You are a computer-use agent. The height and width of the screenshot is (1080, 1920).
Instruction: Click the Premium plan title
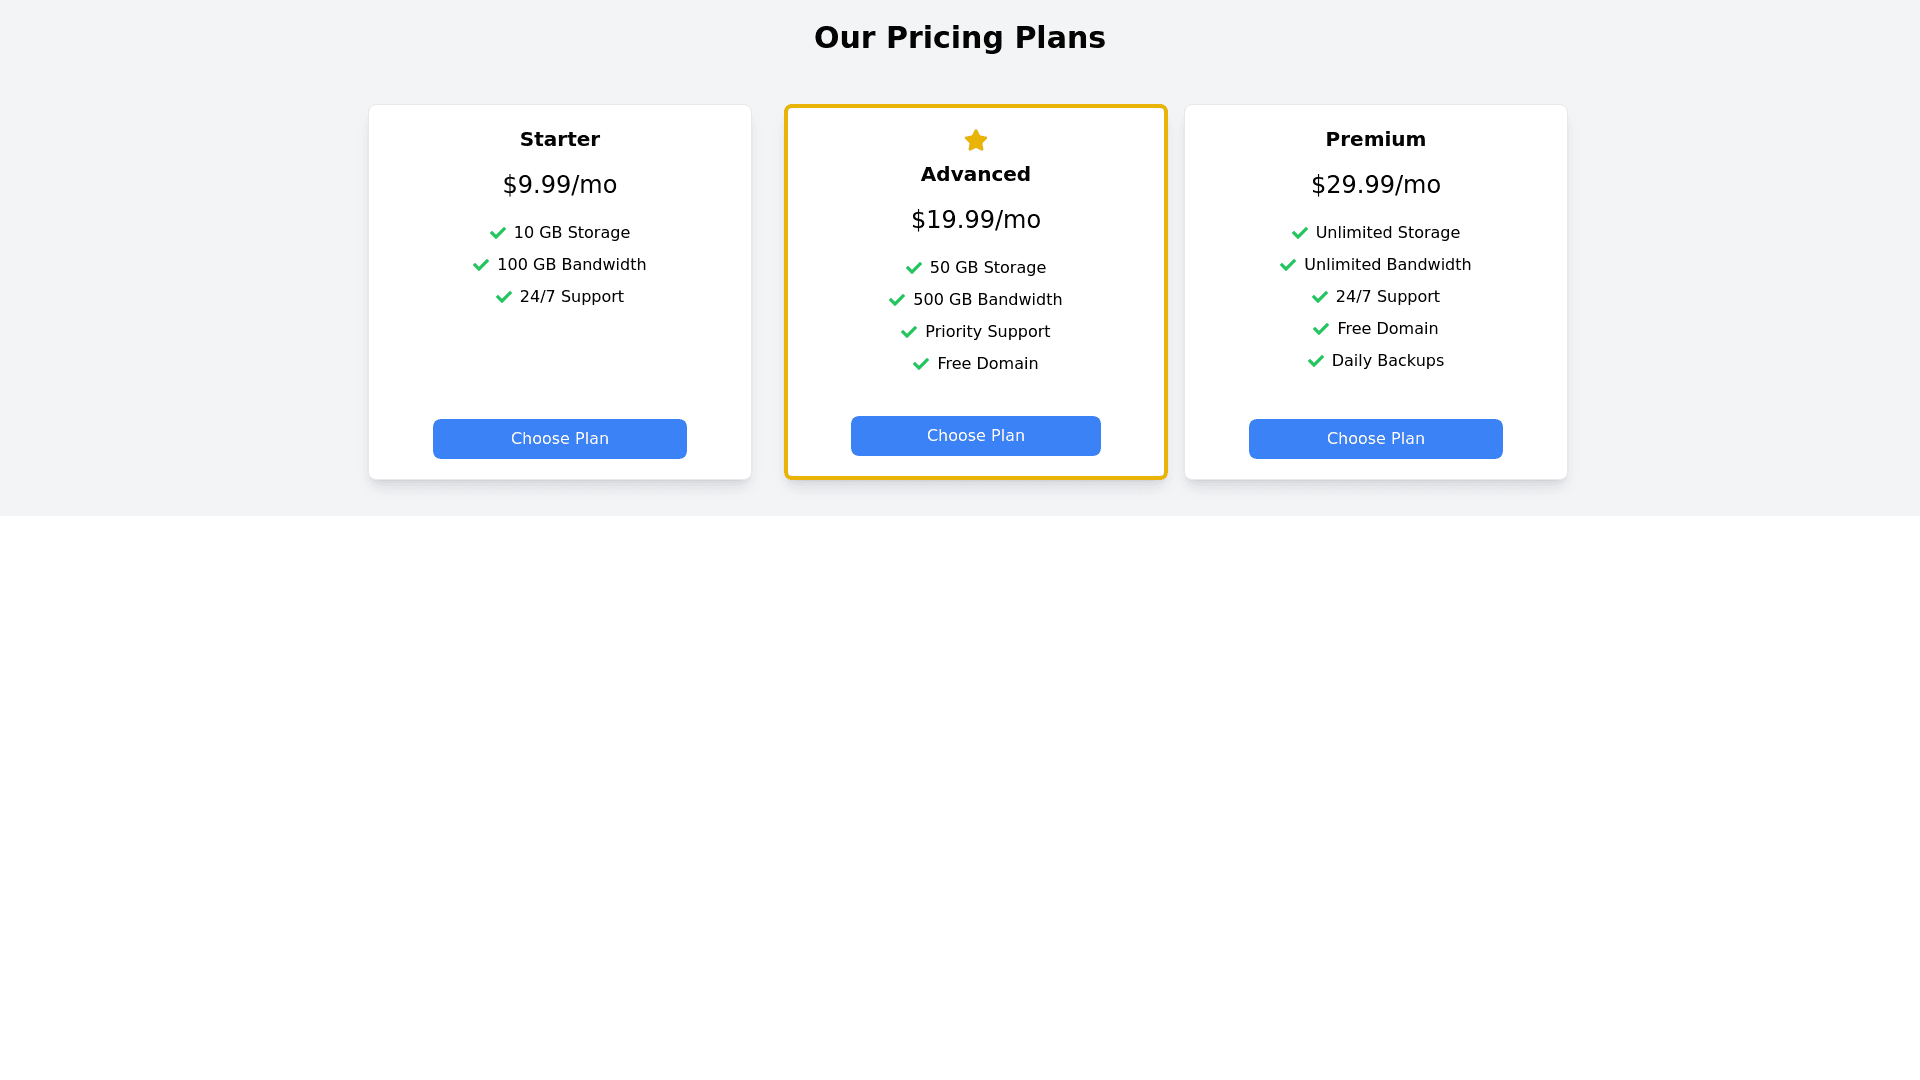pyautogui.click(x=1376, y=139)
